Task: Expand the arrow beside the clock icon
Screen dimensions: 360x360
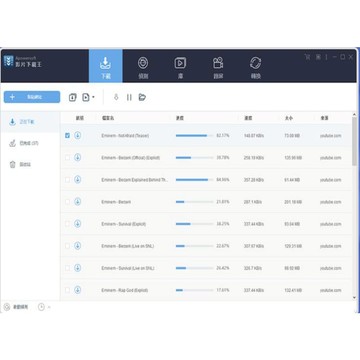Action: click(49, 307)
